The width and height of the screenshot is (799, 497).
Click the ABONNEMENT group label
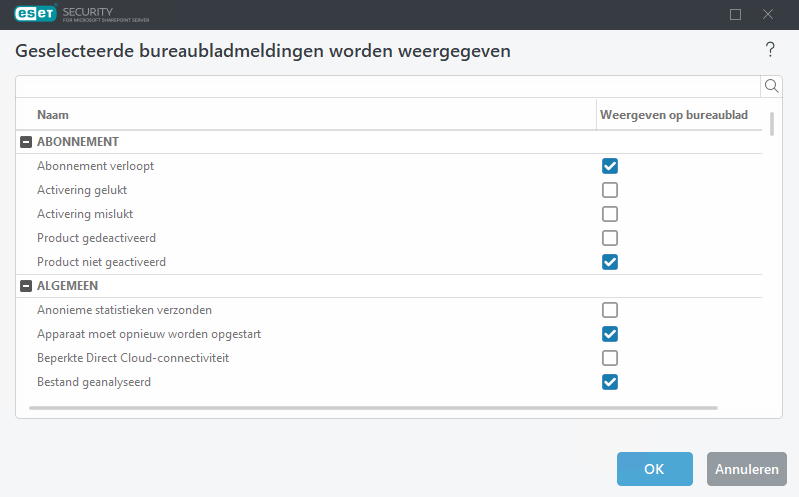tap(78, 142)
